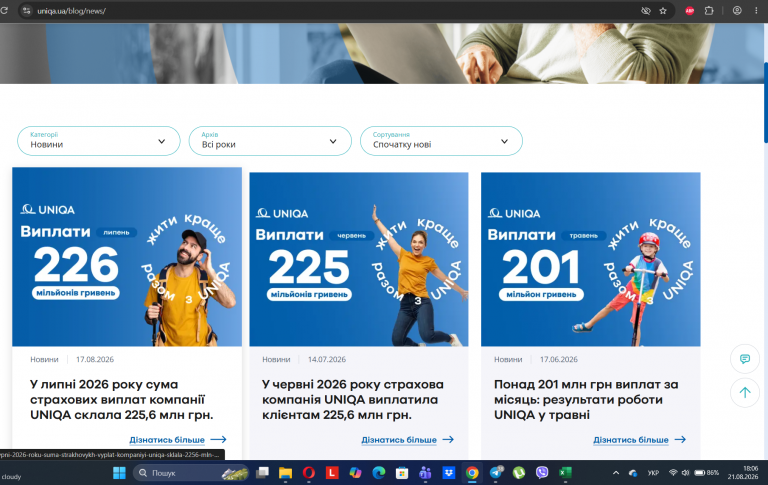
Task: Click the uniqa.ua/blog/news/ address field
Action: (72, 11)
